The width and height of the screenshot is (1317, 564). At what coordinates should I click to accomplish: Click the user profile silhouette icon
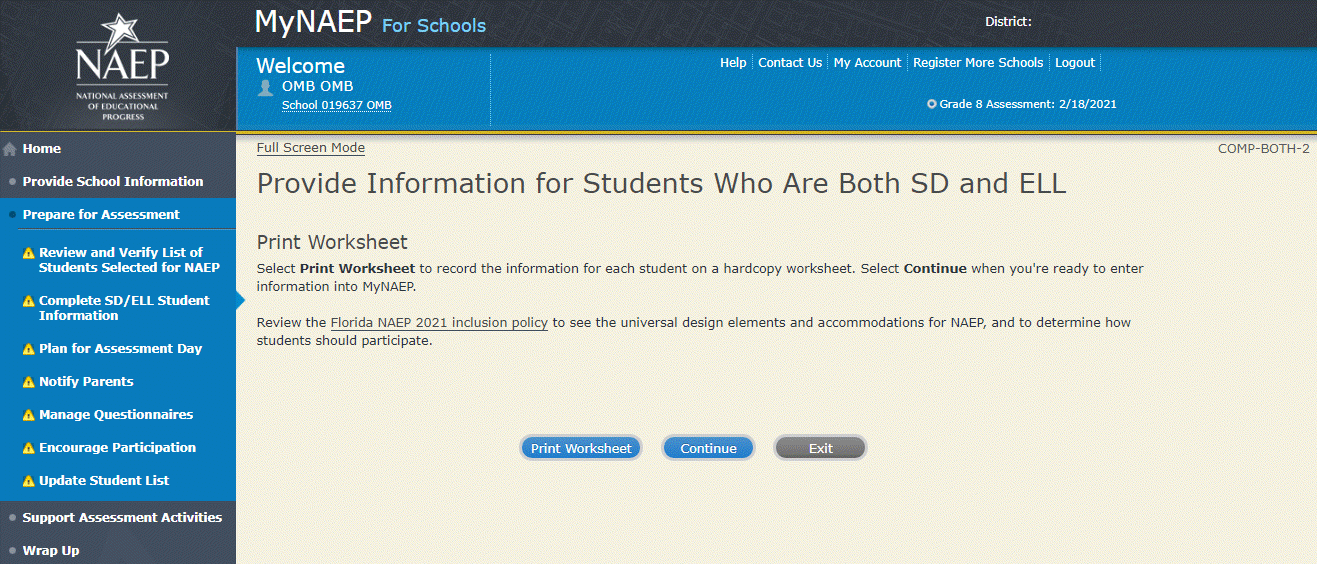tap(265, 88)
